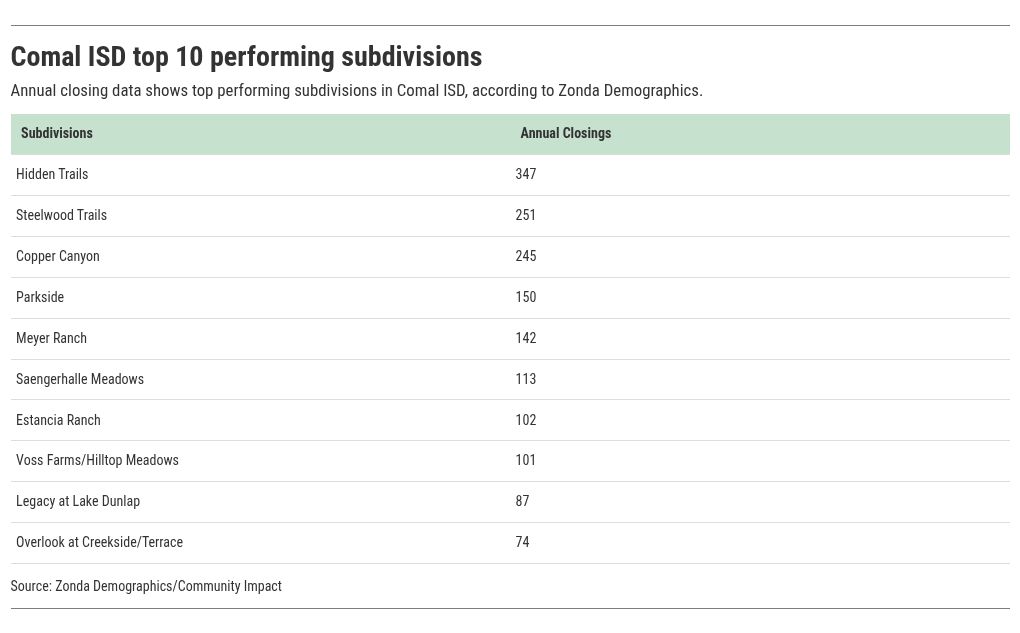Click the Annual Closings column header
1020x633 pixels.
click(x=565, y=133)
